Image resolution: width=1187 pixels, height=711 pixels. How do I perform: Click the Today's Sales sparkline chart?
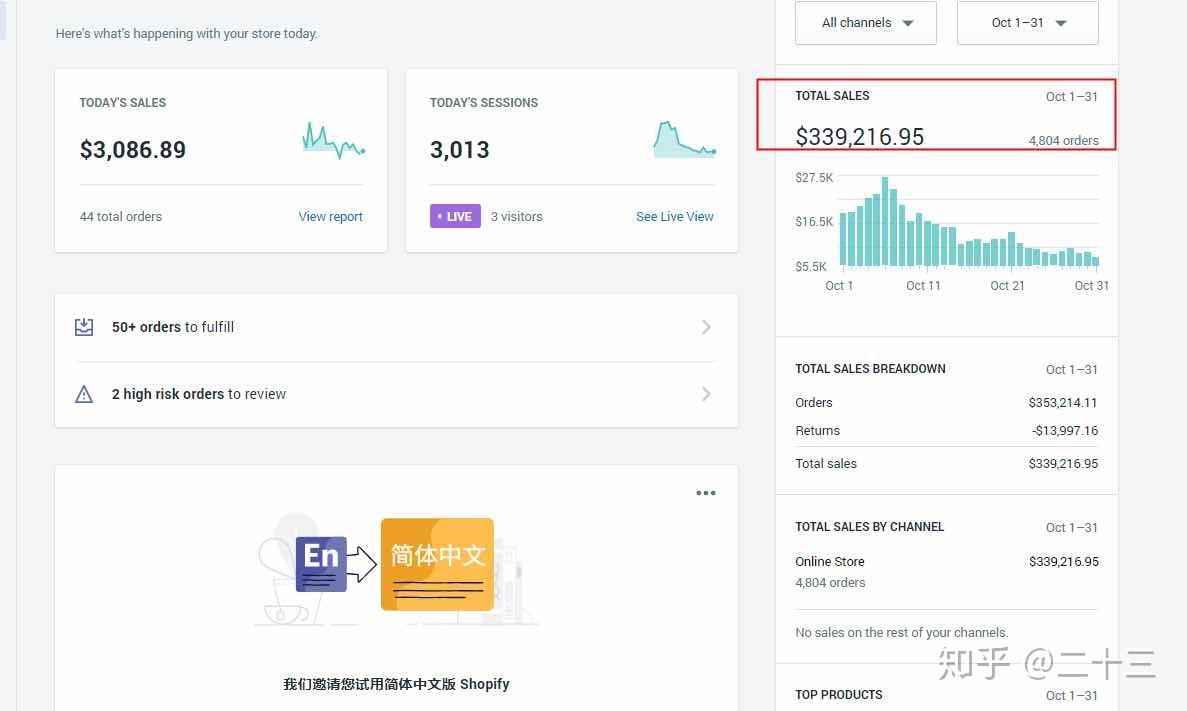[334, 140]
